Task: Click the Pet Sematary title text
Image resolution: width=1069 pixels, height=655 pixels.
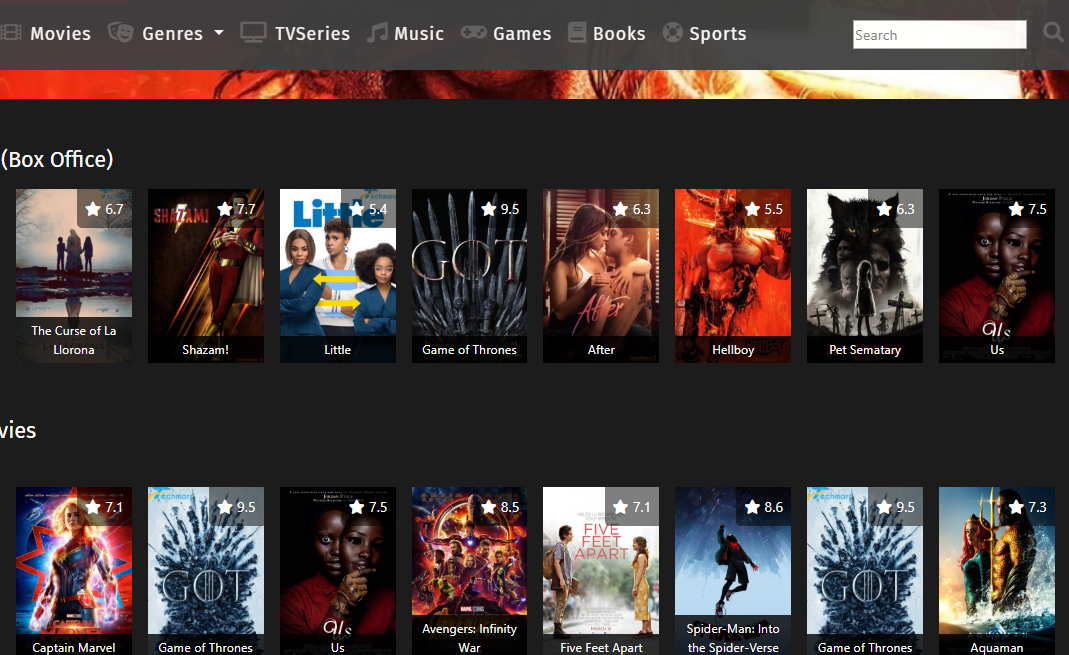Action: (x=864, y=350)
